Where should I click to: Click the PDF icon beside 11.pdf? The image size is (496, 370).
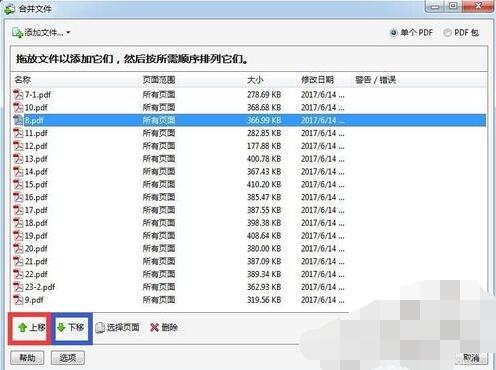coord(18,133)
